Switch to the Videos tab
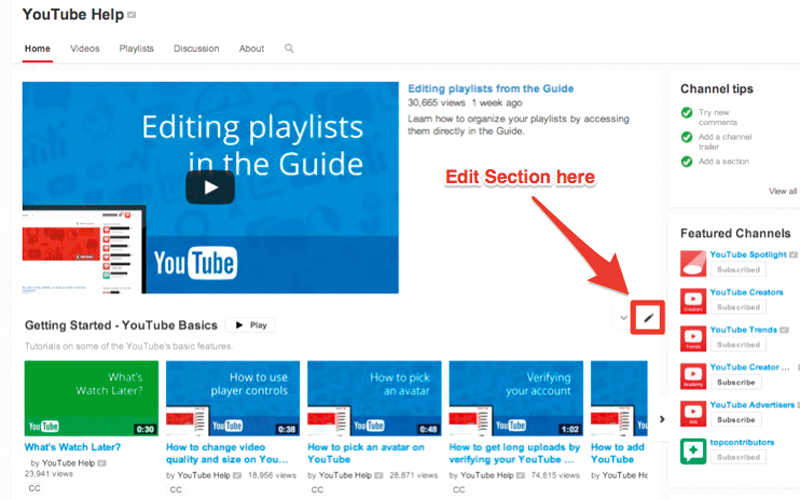Viewport: 800px width, 500px height. tap(84, 48)
